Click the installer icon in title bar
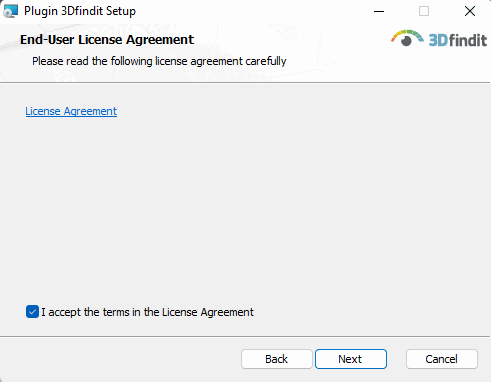The image size is (491, 382). pos(10,11)
